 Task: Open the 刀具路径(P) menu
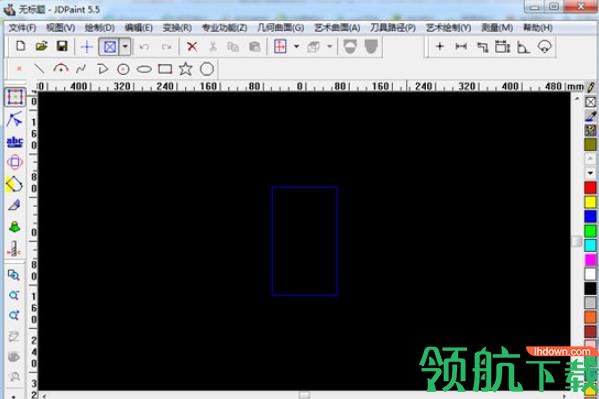pos(393,28)
